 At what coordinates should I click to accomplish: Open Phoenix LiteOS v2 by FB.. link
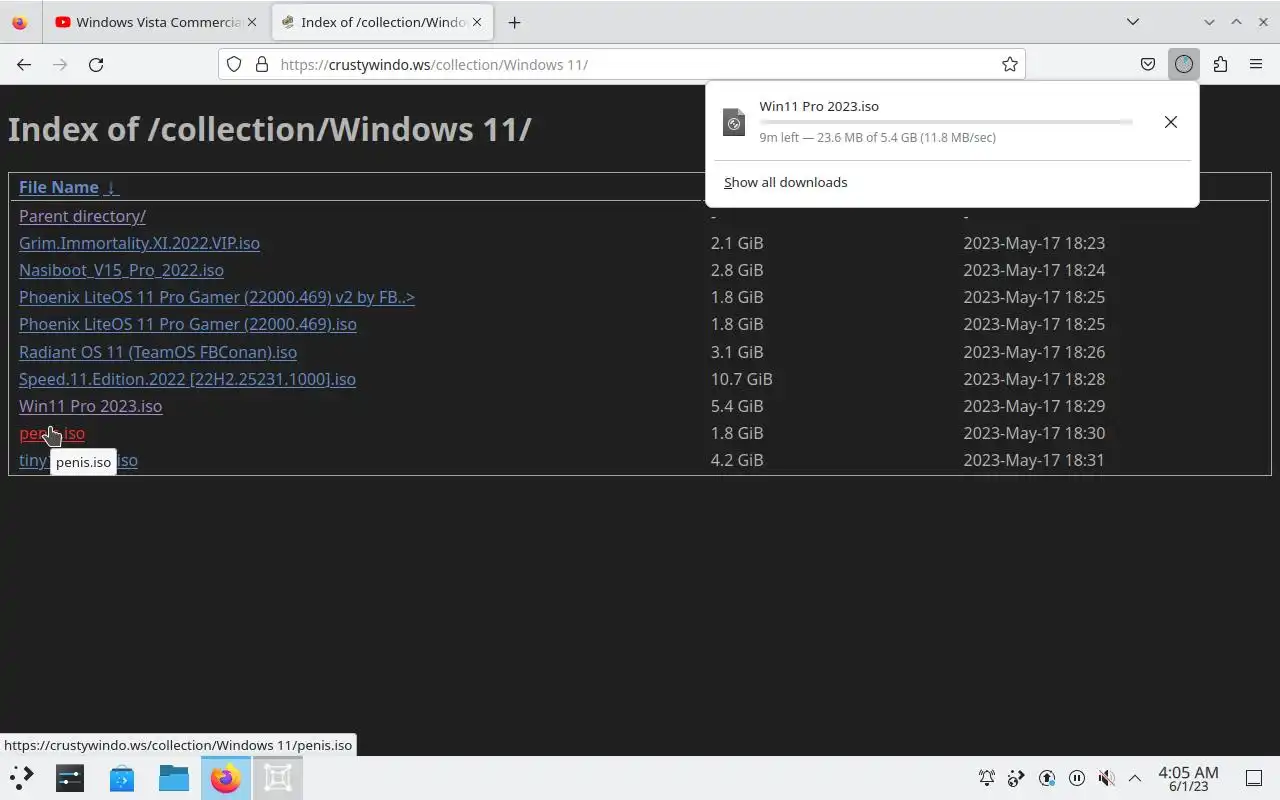point(217,297)
